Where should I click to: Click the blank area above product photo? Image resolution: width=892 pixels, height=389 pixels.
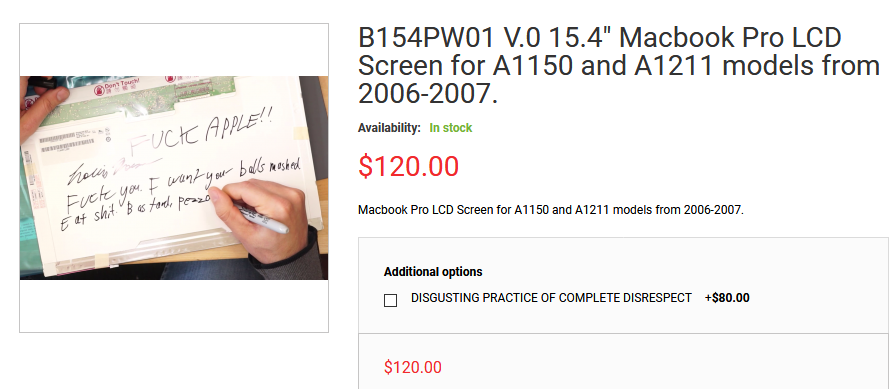[174, 50]
